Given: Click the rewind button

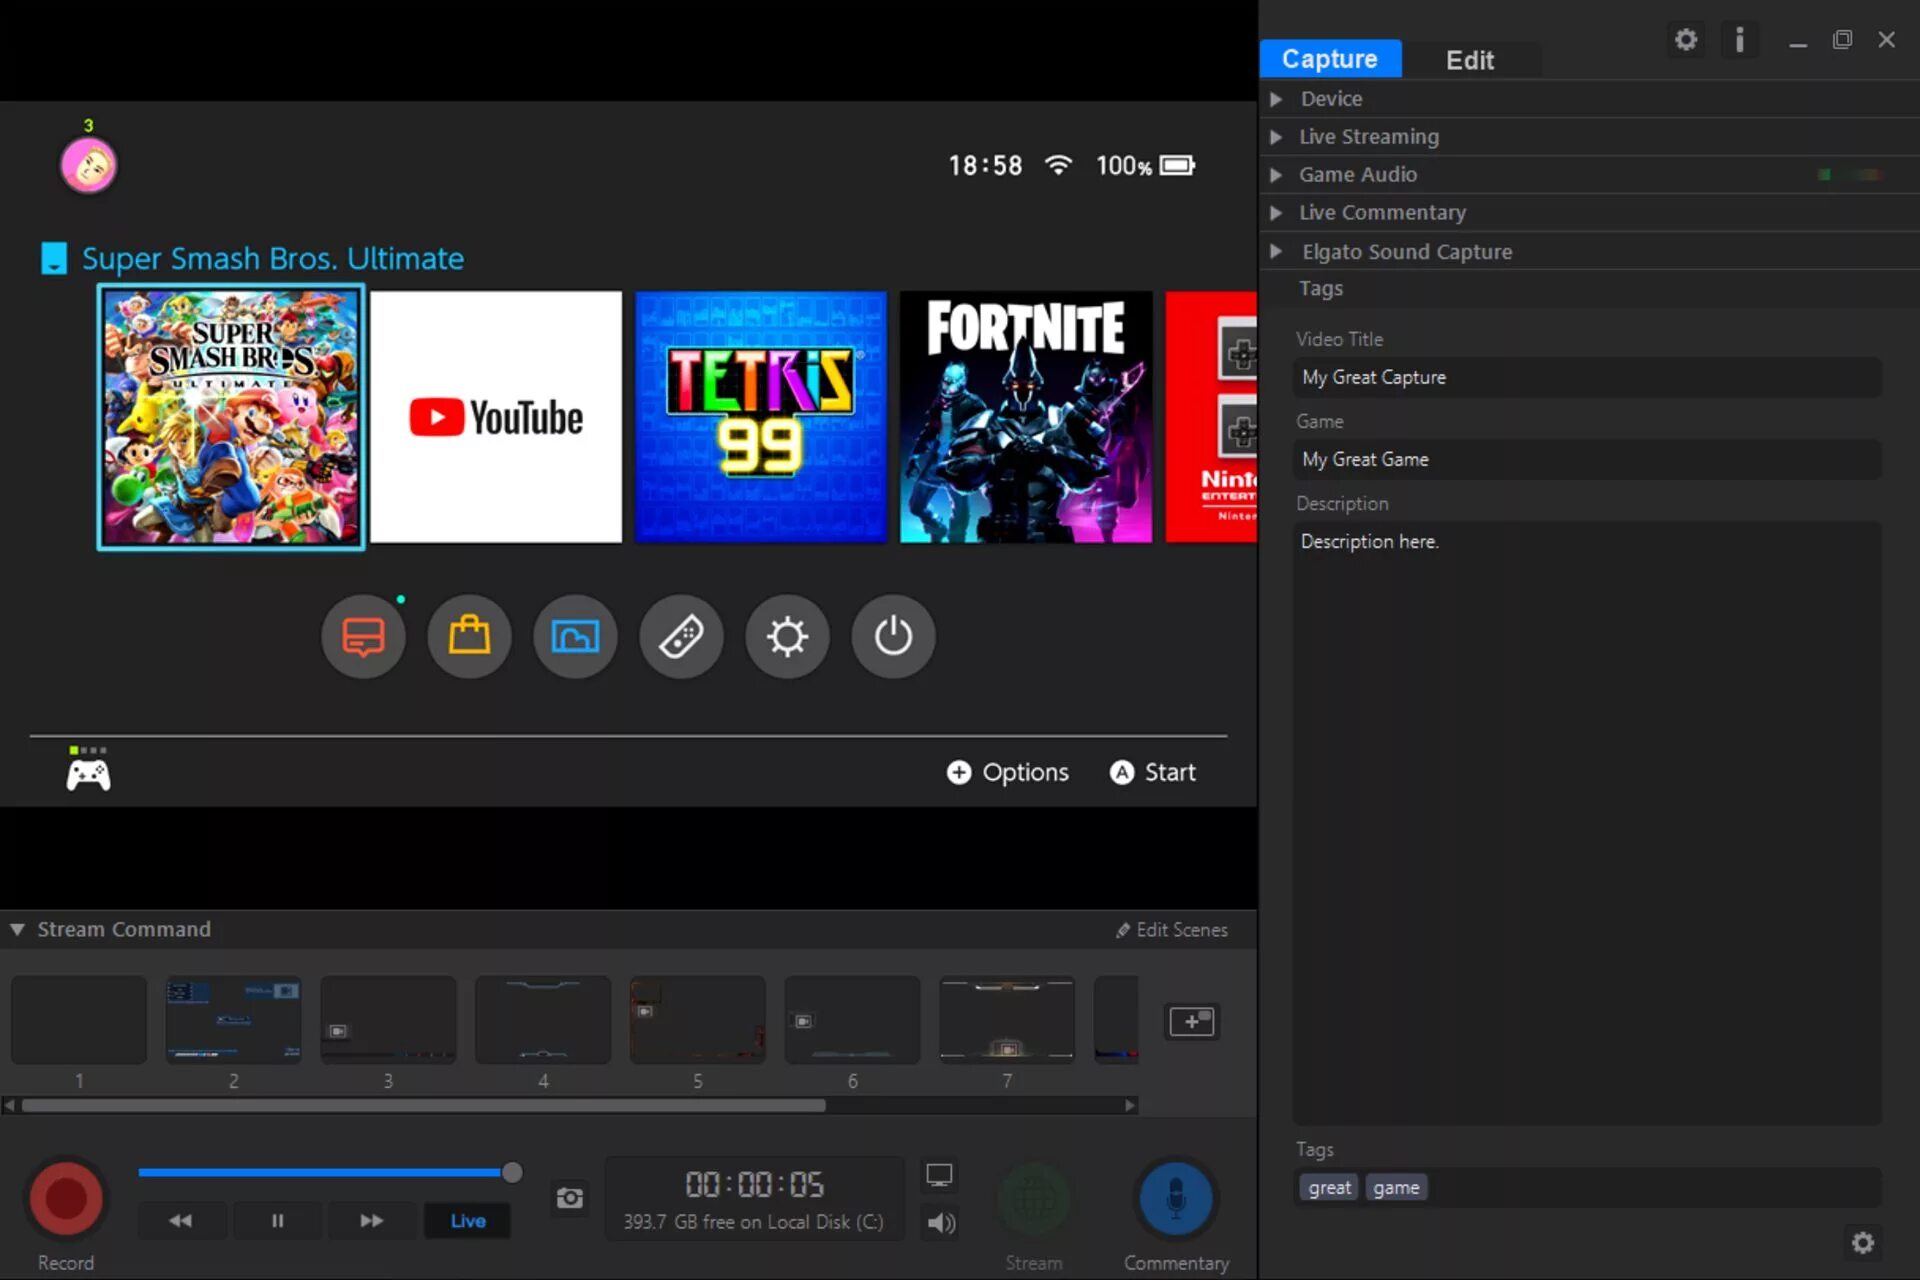Looking at the screenshot, I should [x=181, y=1221].
